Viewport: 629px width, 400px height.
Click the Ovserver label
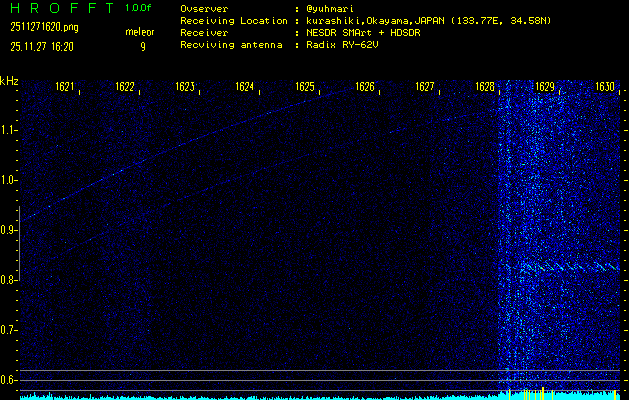click(x=204, y=9)
